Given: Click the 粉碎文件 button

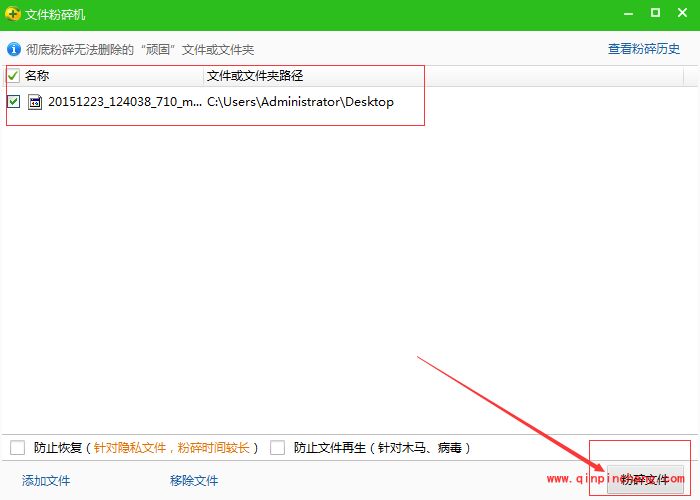Looking at the screenshot, I should [645, 480].
